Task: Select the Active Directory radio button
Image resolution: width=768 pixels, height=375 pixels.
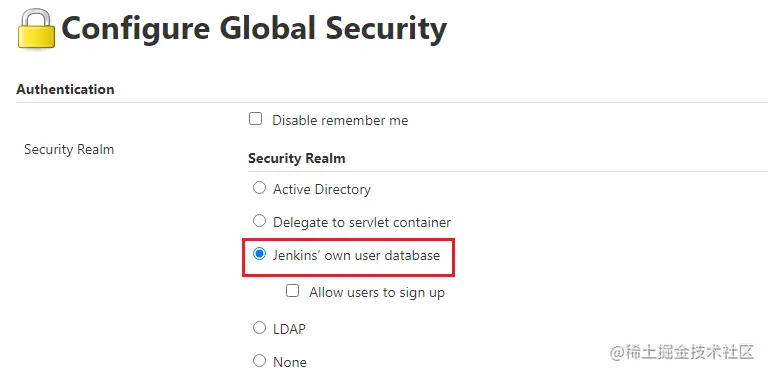Action: point(259,188)
